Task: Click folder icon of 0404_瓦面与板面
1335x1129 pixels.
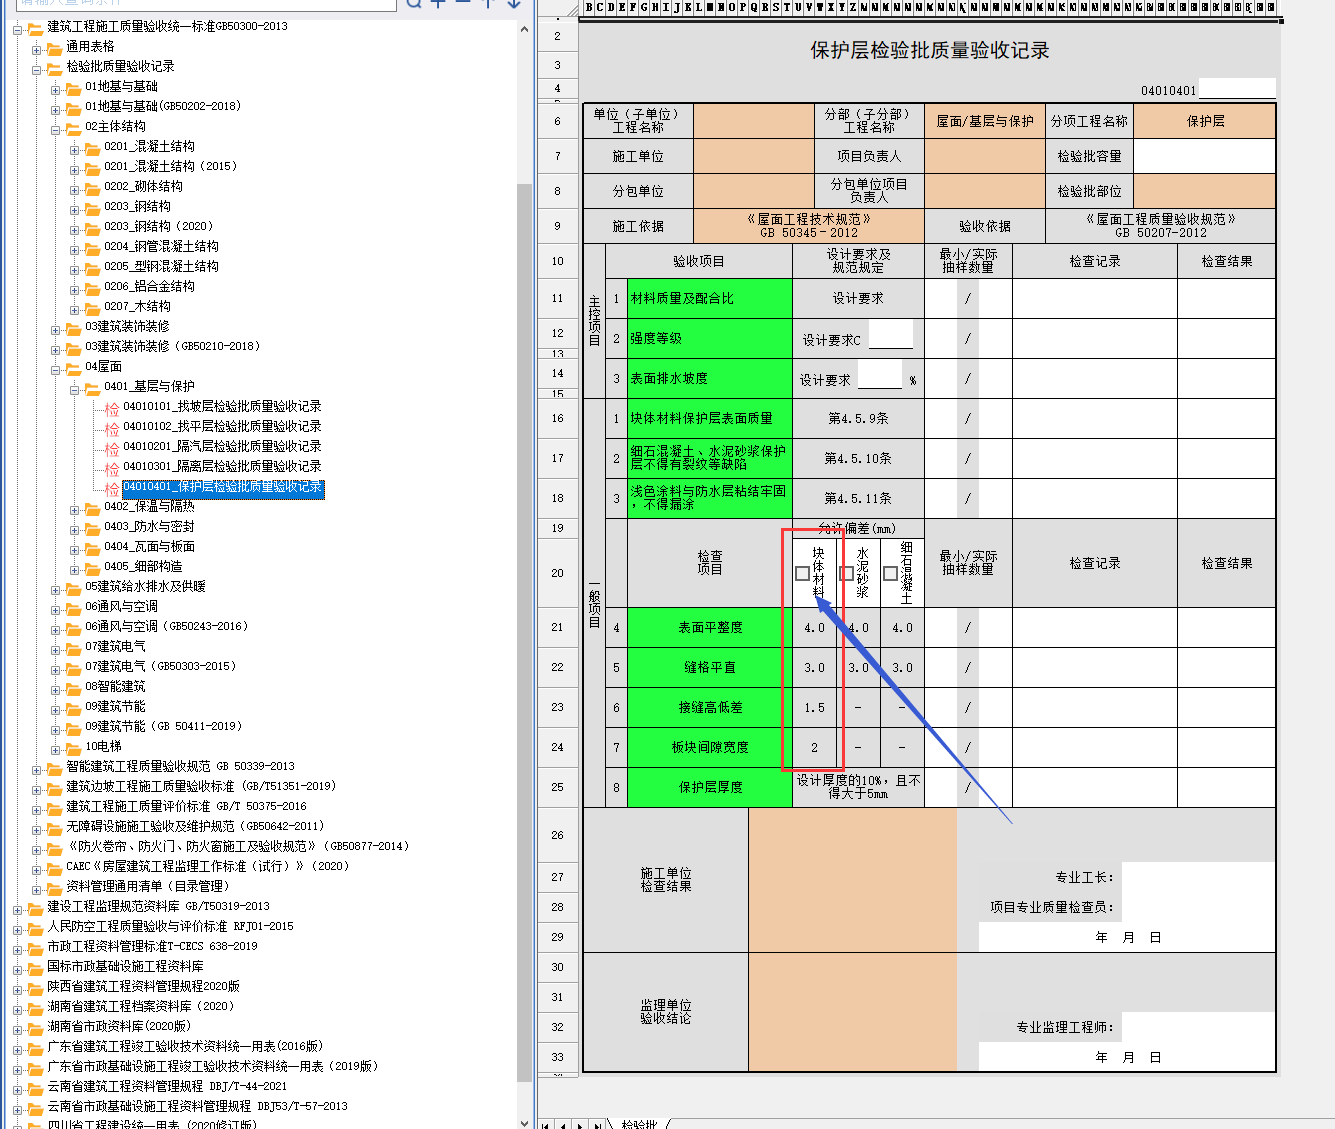Action: pyautogui.click(x=92, y=547)
